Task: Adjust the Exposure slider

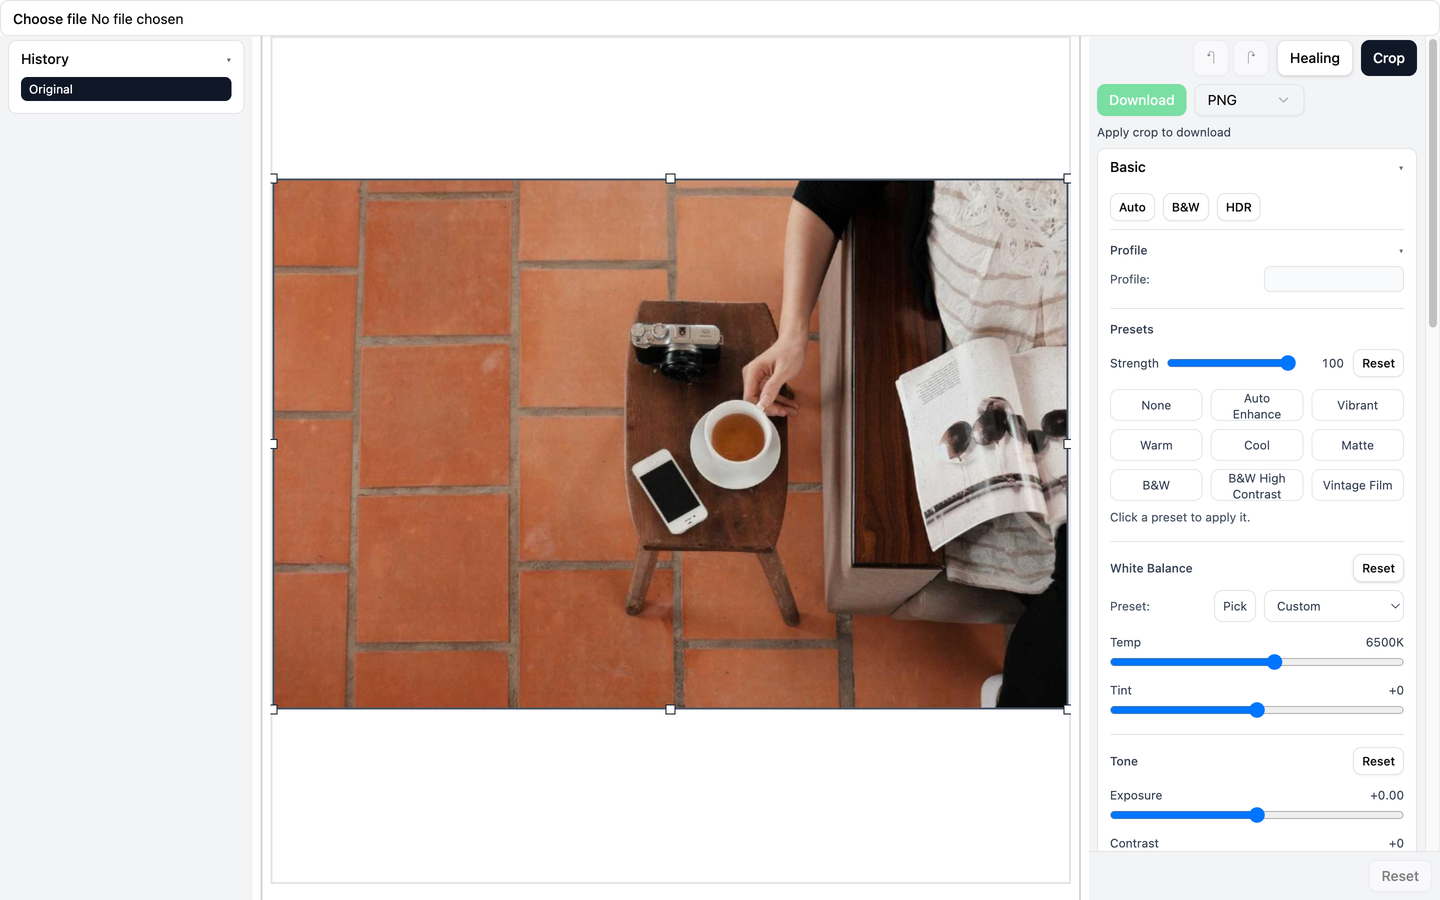Action: pyautogui.click(x=1256, y=815)
